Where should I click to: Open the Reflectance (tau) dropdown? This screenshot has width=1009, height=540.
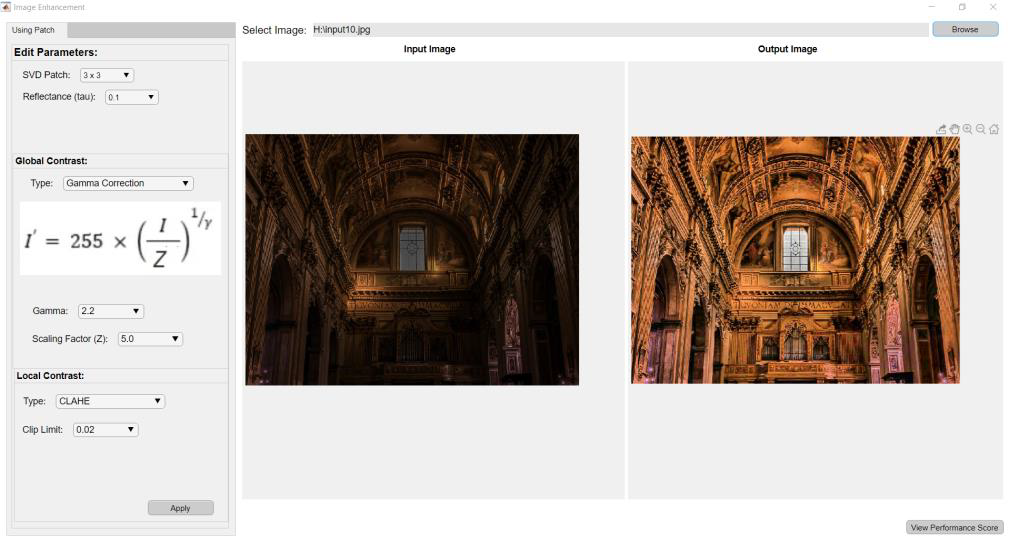pyautogui.click(x=132, y=97)
